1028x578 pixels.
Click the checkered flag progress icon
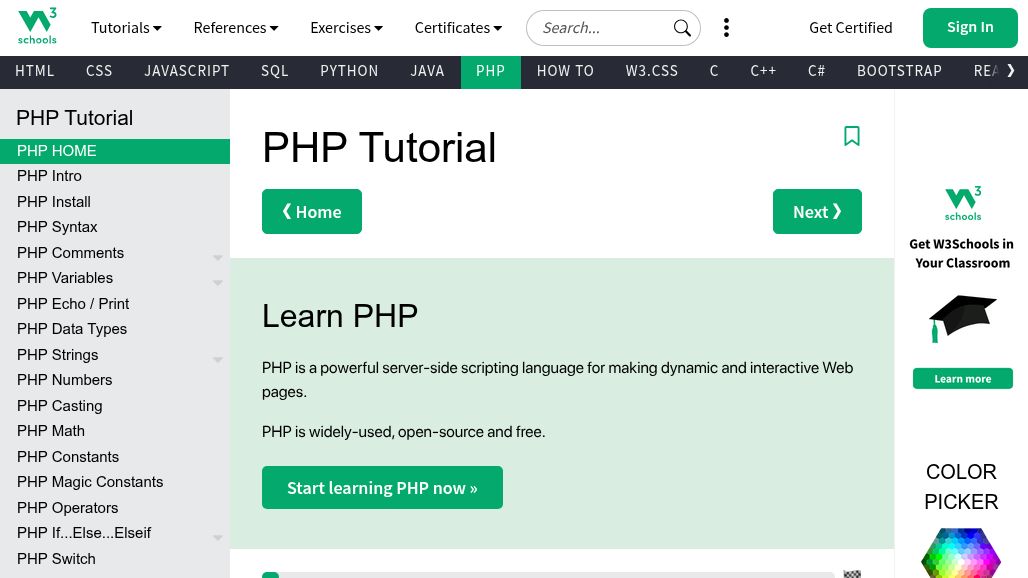click(852, 574)
